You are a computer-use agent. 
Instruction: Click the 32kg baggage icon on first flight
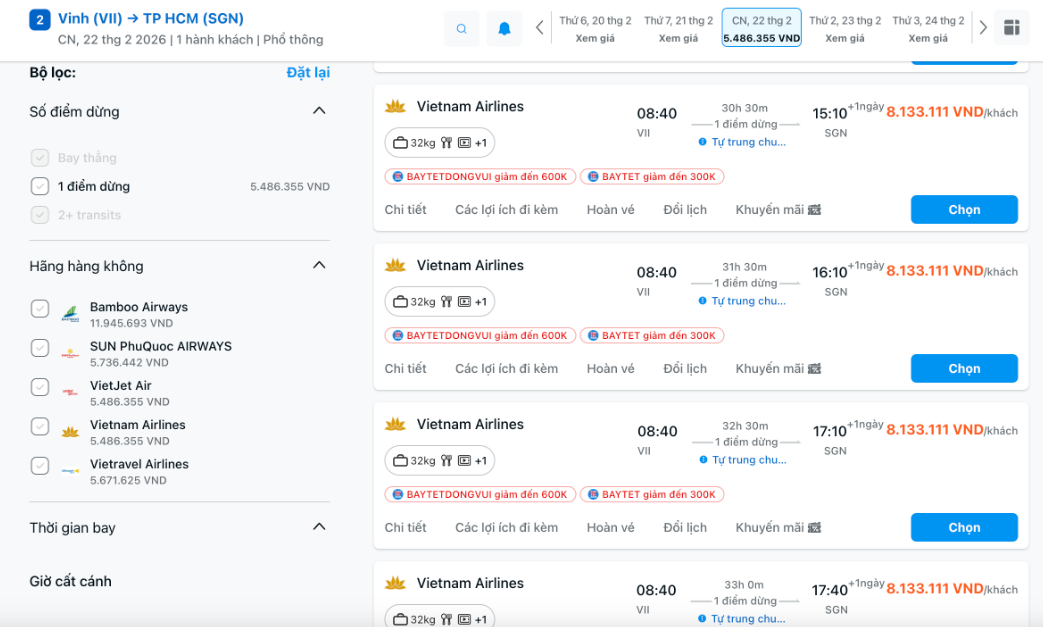398,142
